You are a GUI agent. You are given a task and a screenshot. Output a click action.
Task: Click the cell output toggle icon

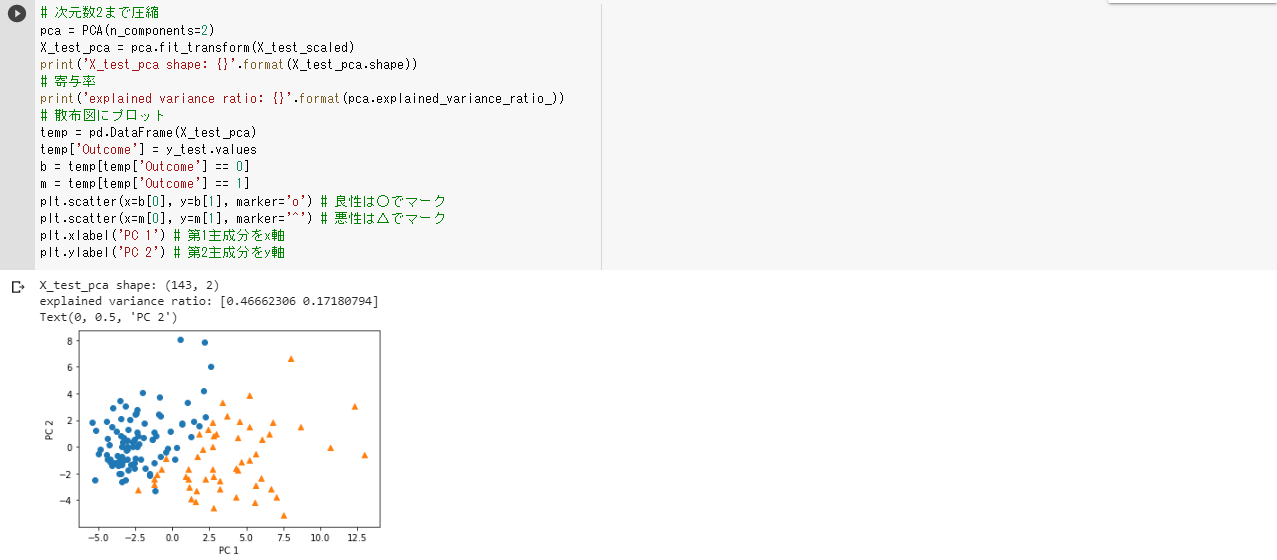17,287
